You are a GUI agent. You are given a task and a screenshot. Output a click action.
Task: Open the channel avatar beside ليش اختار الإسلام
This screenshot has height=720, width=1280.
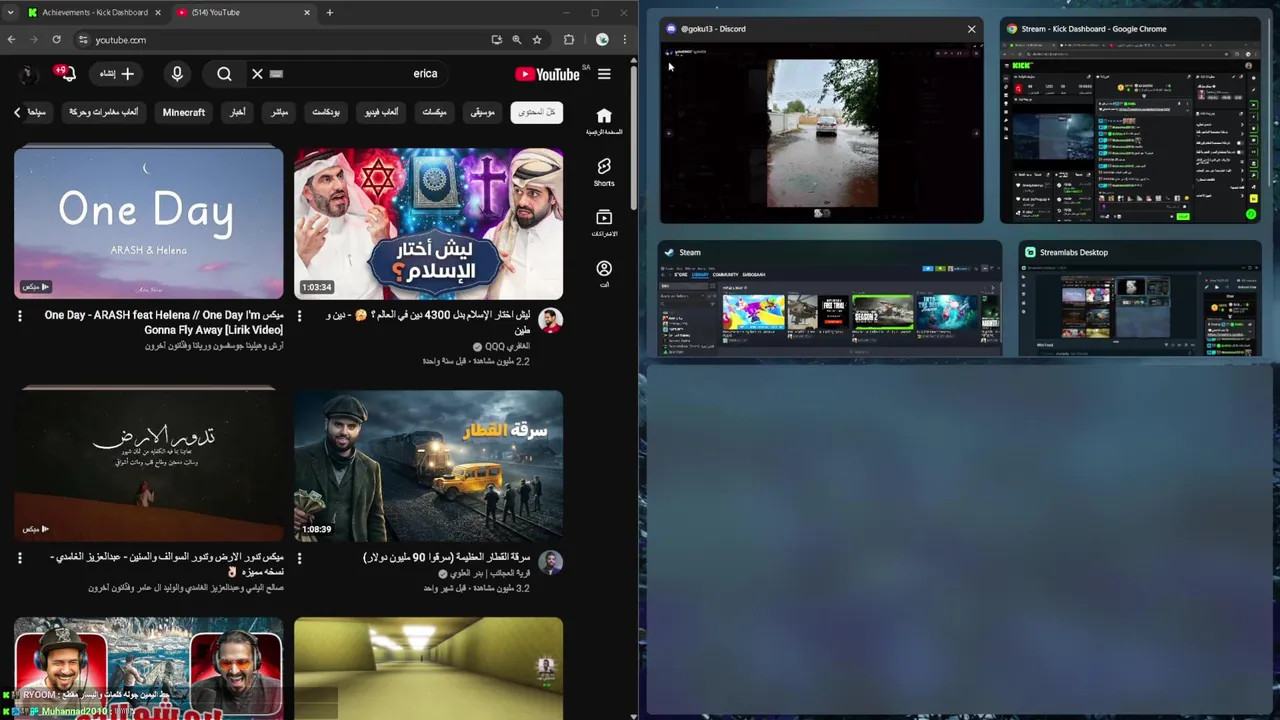tap(550, 320)
